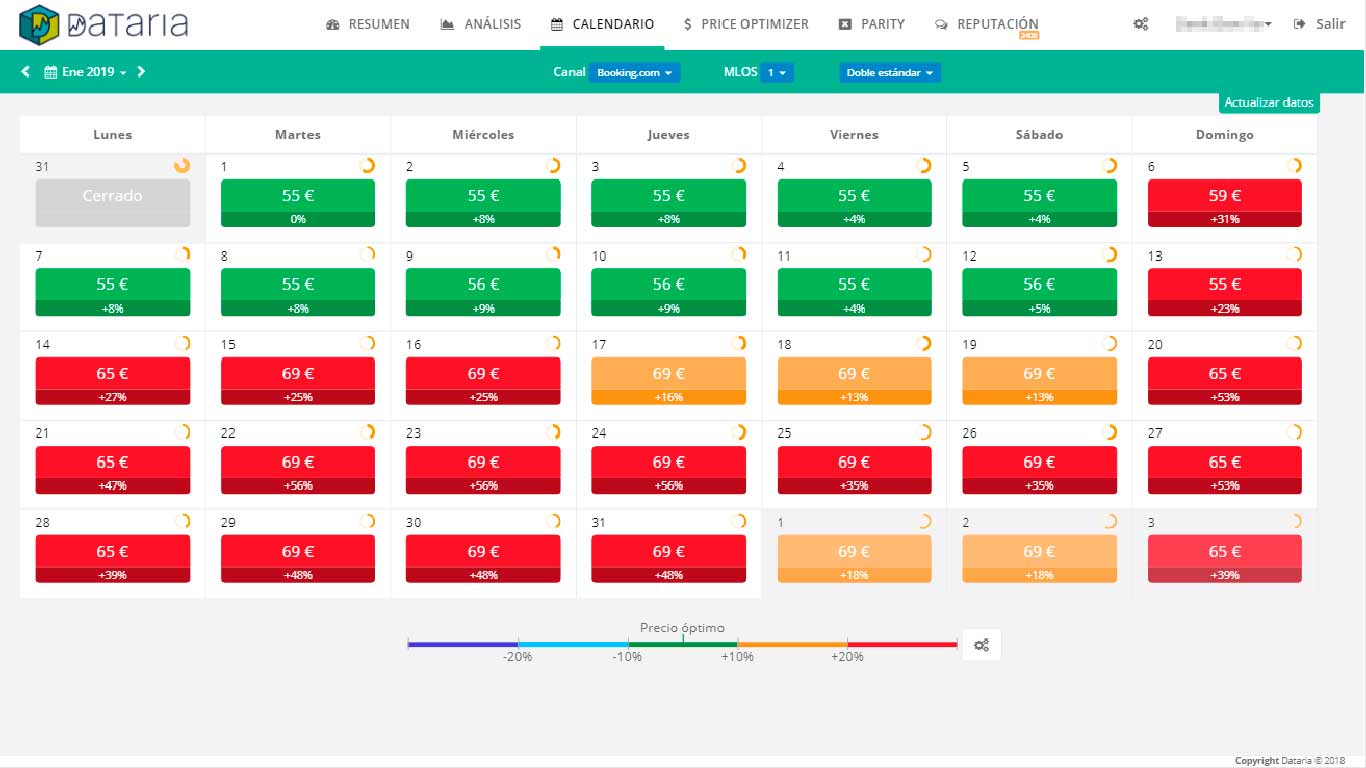Select the 55 € price on January 1
Image resolution: width=1366 pixels, height=768 pixels.
pyautogui.click(x=297, y=196)
